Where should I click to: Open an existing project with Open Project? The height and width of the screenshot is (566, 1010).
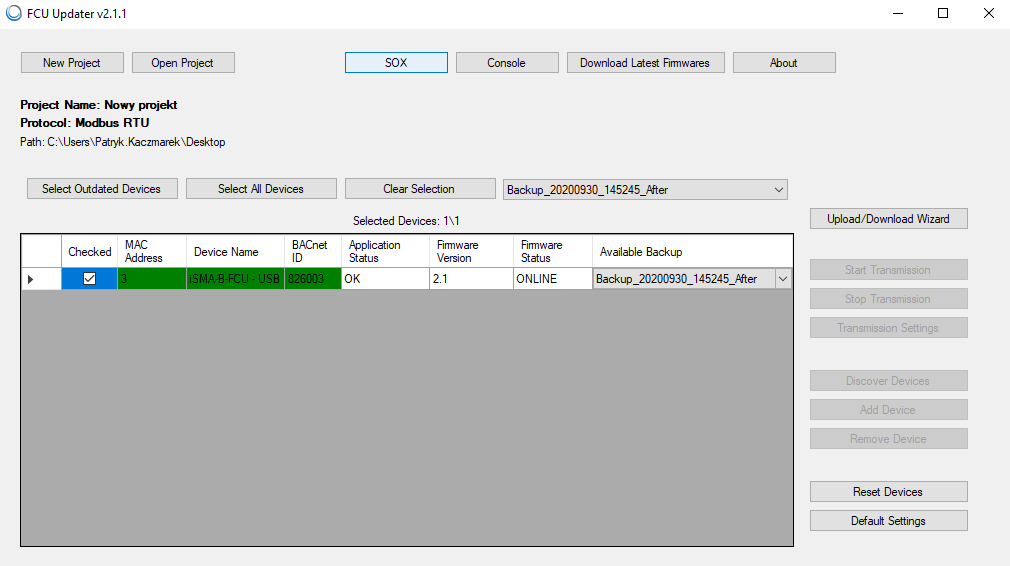[183, 63]
